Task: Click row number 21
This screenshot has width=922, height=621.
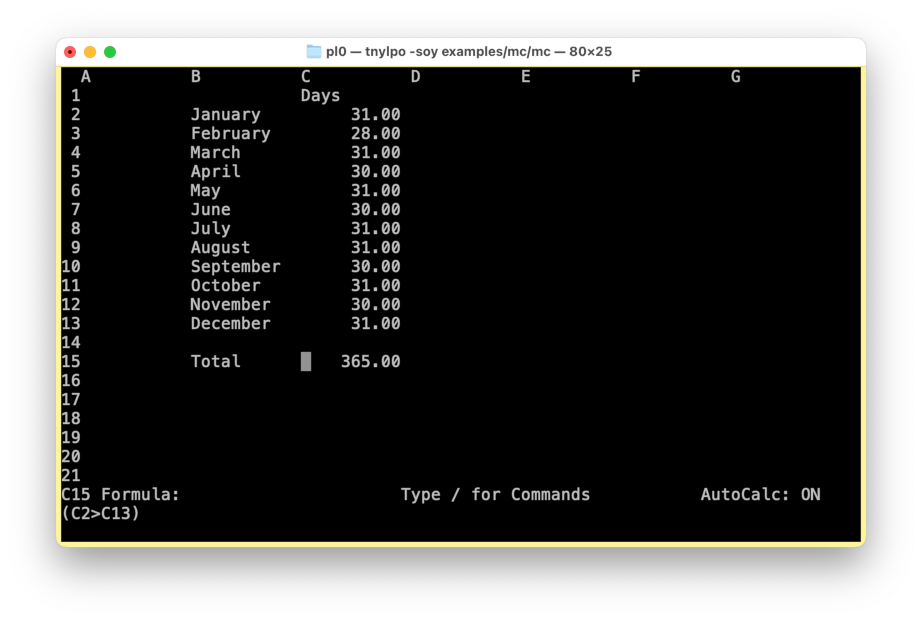Action: coord(71,475)
